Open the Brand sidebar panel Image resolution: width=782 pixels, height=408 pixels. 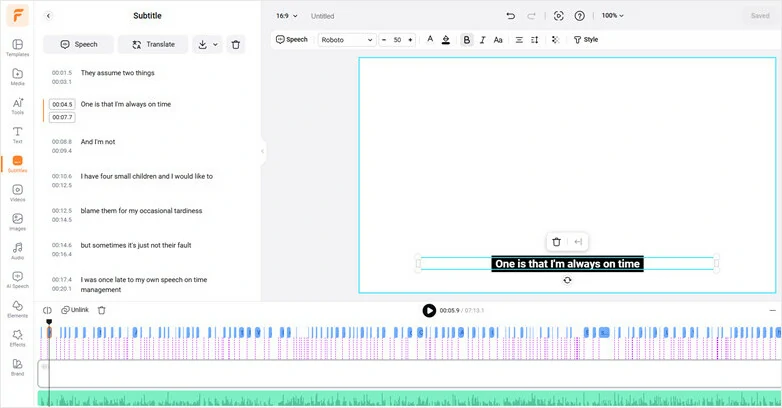pos(17,367)
